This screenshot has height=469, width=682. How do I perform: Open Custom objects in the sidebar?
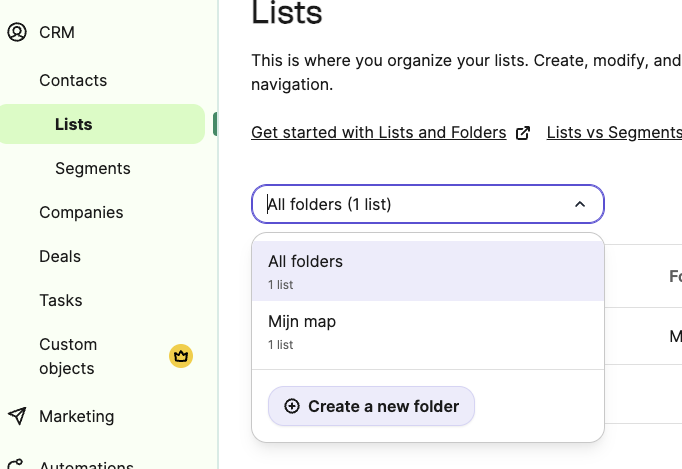(68, 356)
